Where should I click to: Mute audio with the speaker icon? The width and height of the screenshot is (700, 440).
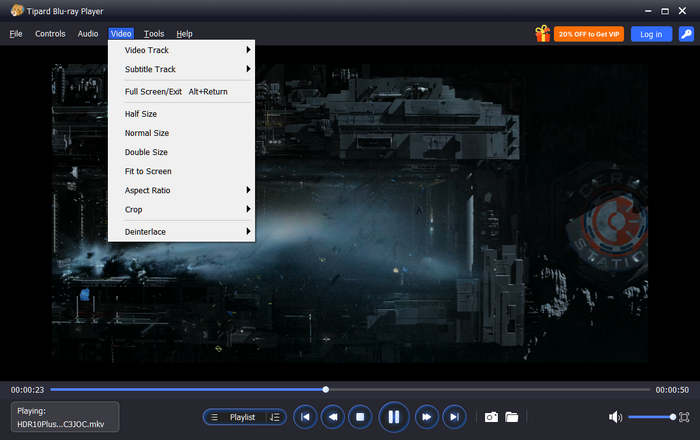click(615, 417)
